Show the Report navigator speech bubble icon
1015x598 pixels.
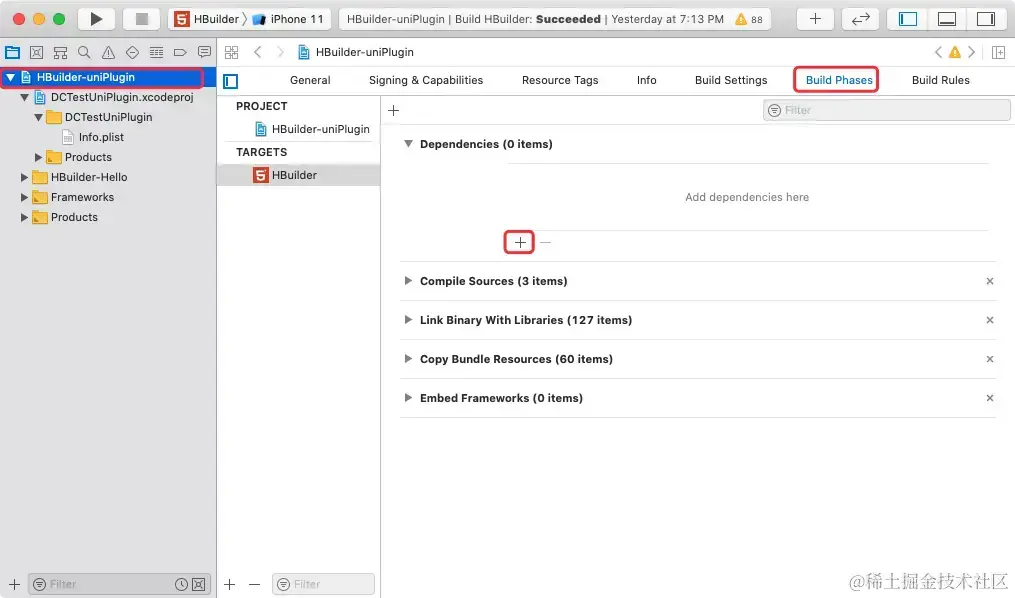tap(204, 52)
